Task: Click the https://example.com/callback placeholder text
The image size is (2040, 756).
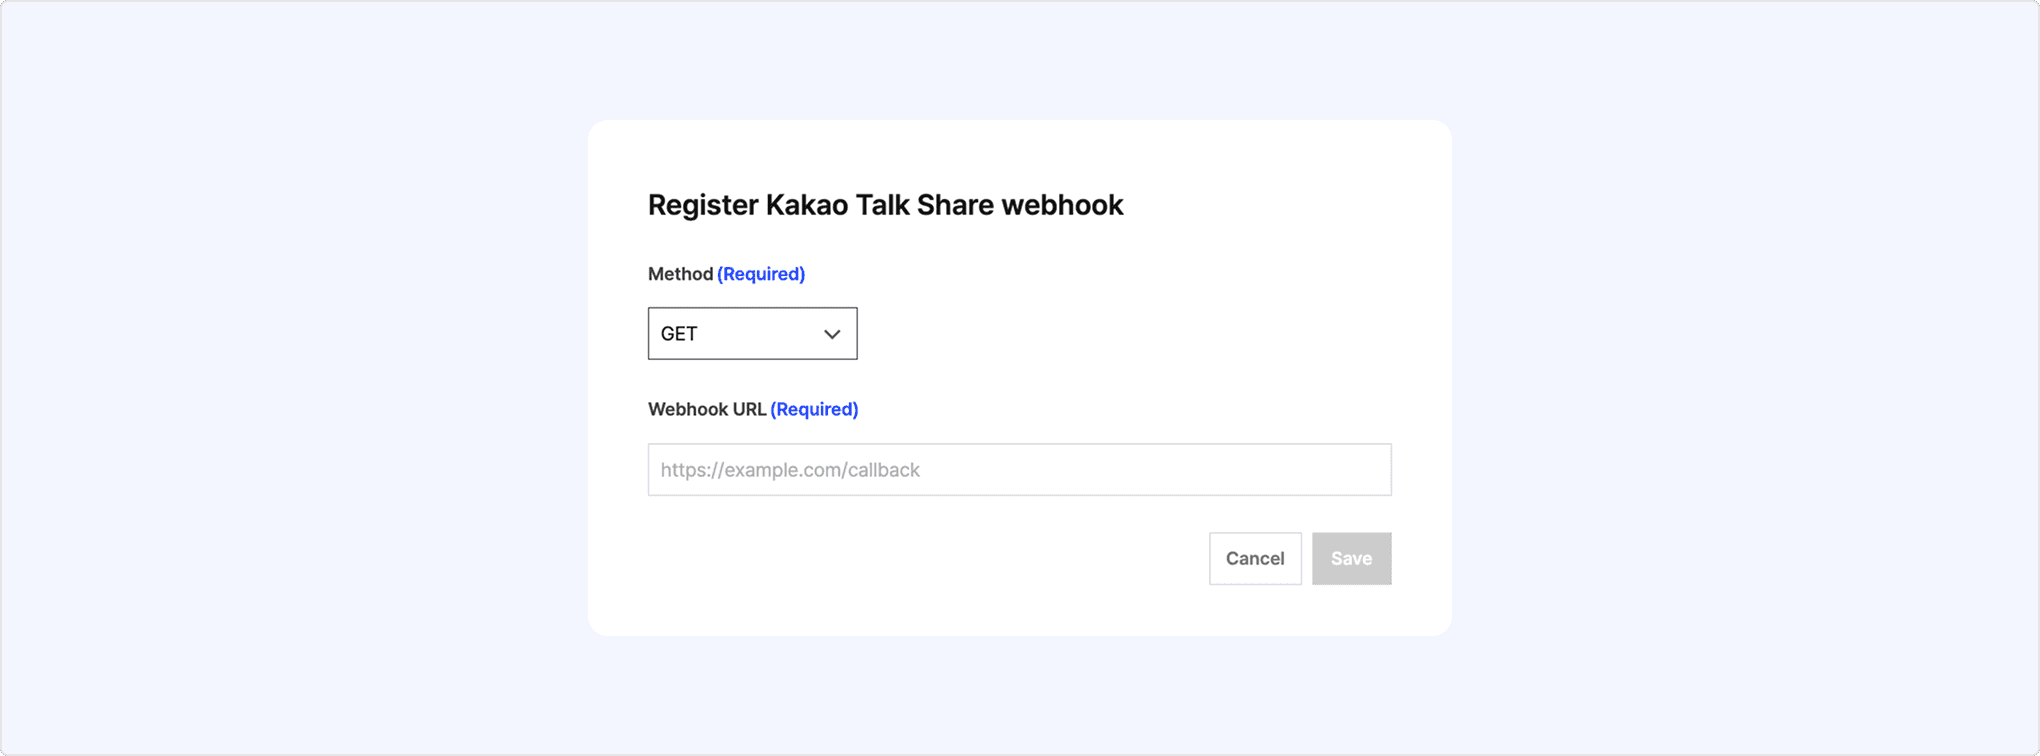Action: coord(790,470)
